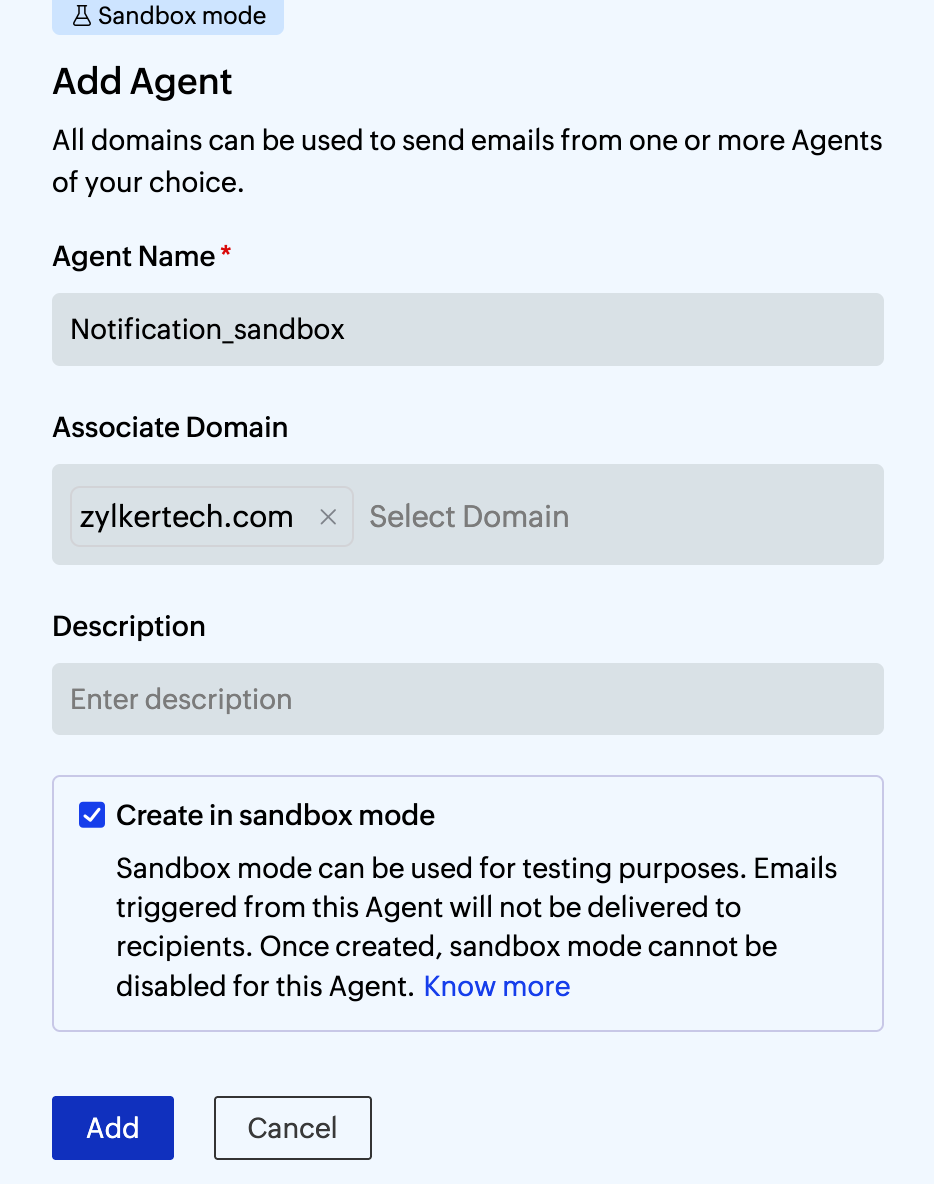Viewport: 934px width, 1184px height.
Task: Expand the domain selection list
Action: tap(468, 516)
